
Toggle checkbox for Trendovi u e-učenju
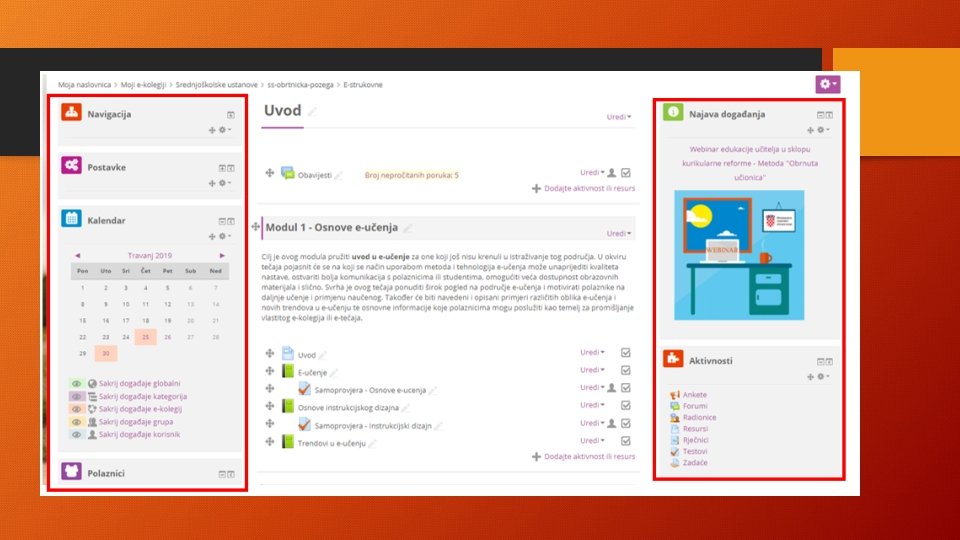[626, 441]
